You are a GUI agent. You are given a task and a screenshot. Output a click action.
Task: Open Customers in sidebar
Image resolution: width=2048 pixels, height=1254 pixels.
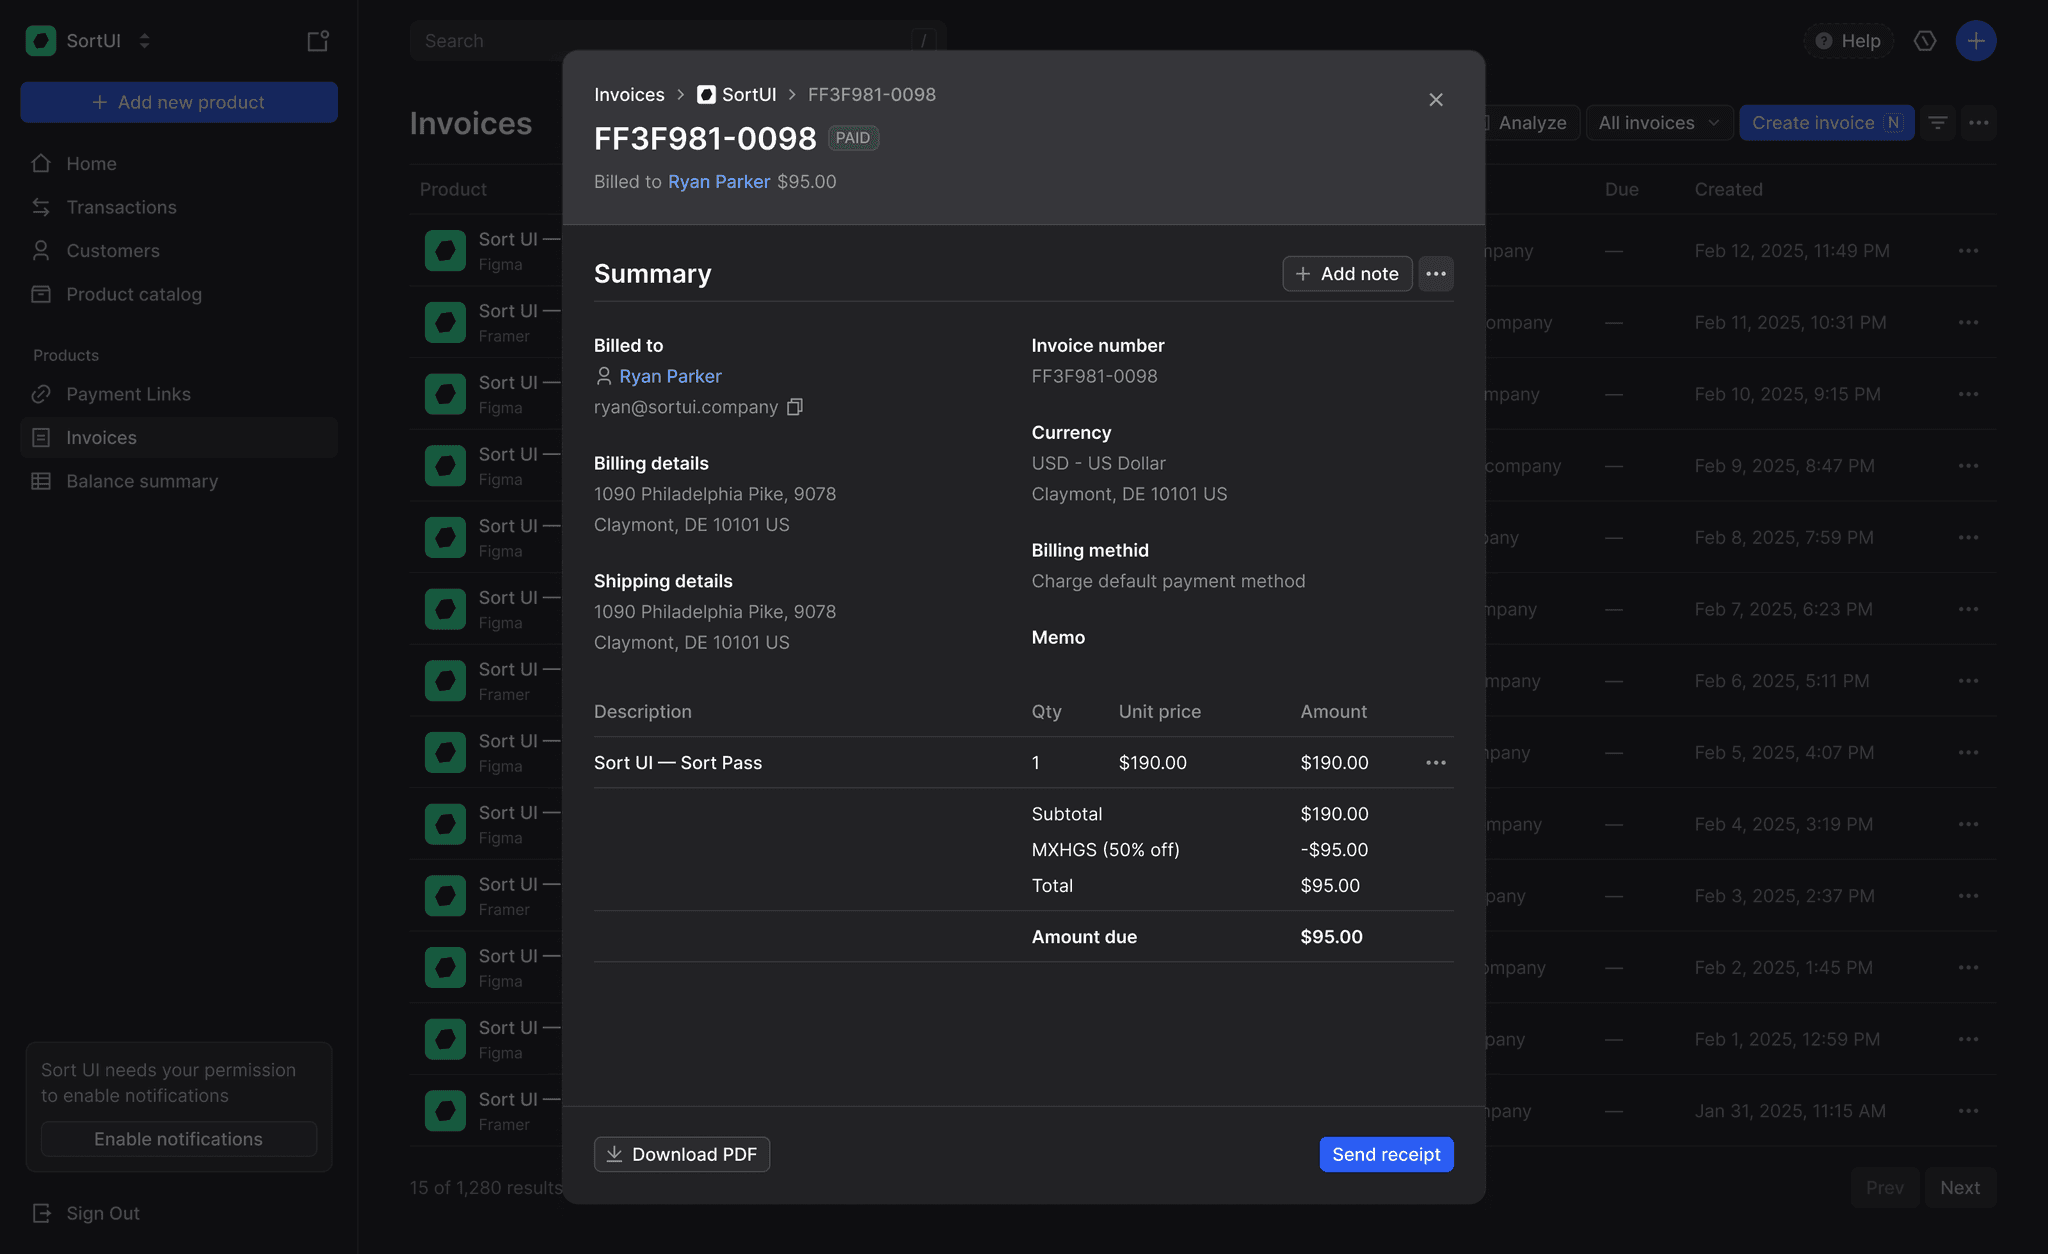click(x=179, y=251)
